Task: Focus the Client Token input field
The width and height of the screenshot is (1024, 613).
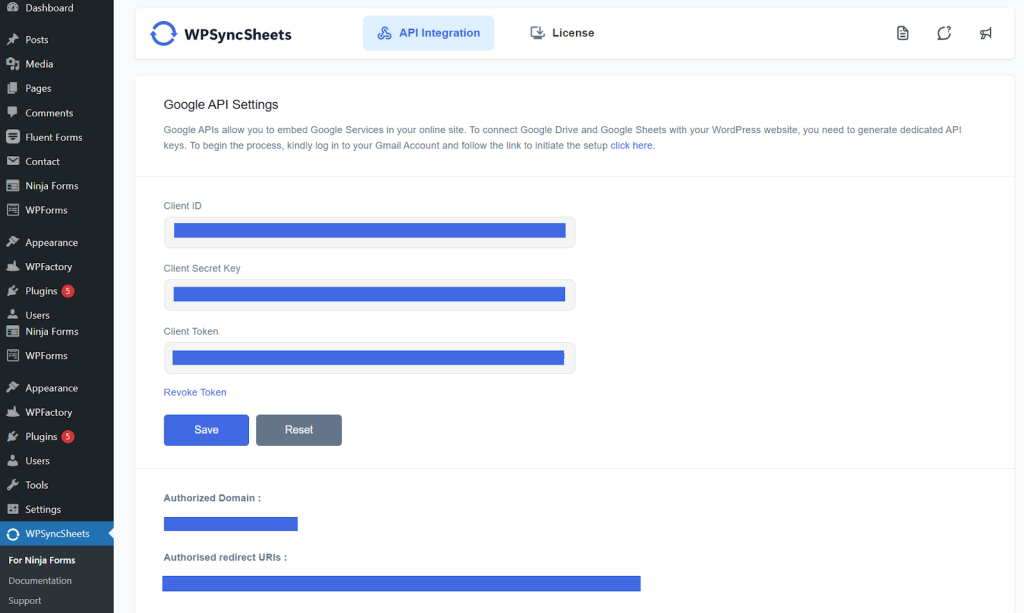Action: pos(370,358)
